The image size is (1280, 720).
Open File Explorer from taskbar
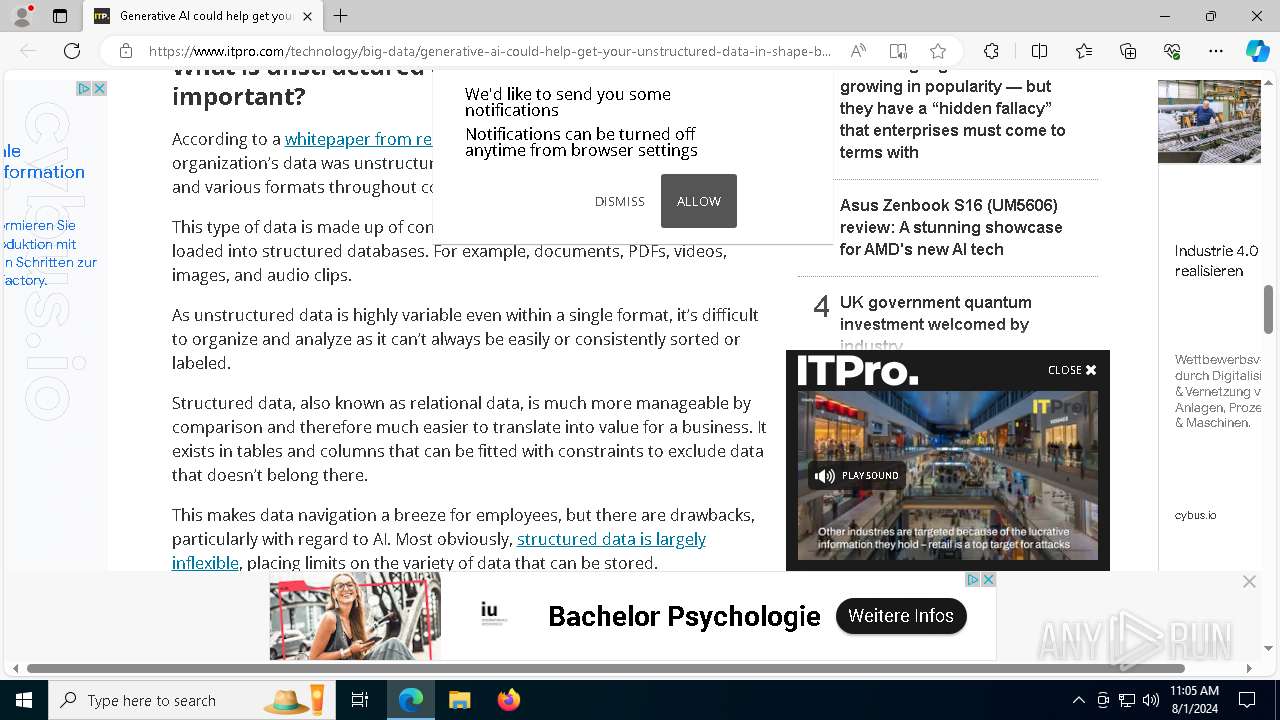point(459,700)
